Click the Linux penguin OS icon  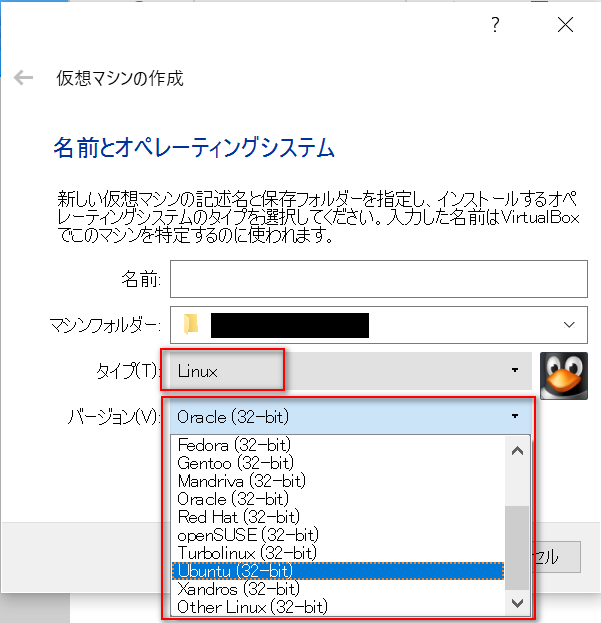pyautogui.click(x=563, y=375)
